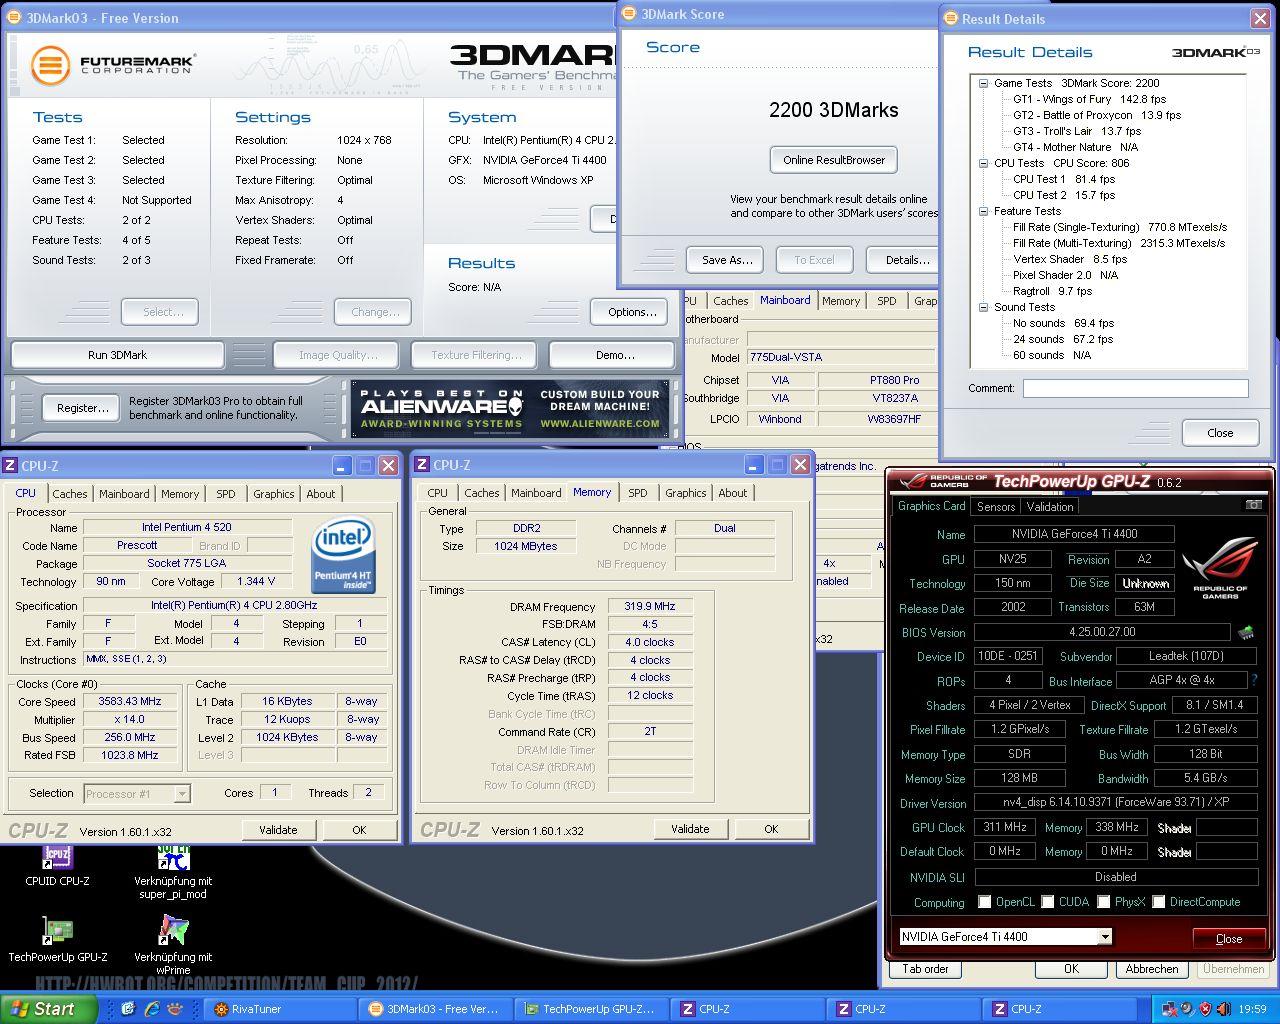1280x1024 pixels.
Task: Toggle the CUDA checkbox in GPU-Z
Action: tap(1047, 902)
